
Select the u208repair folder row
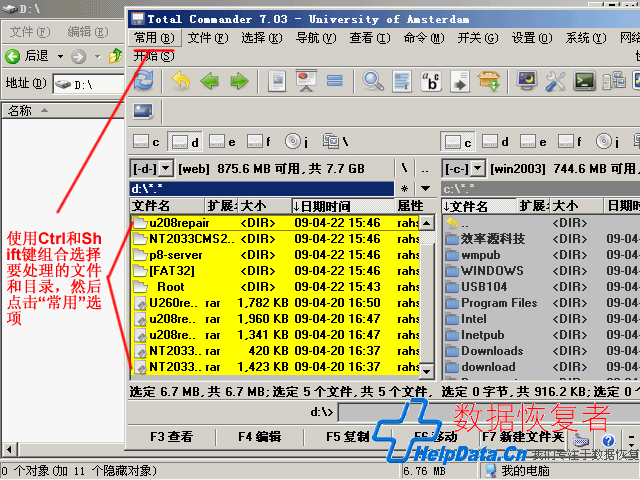click(x=275, y=223)
